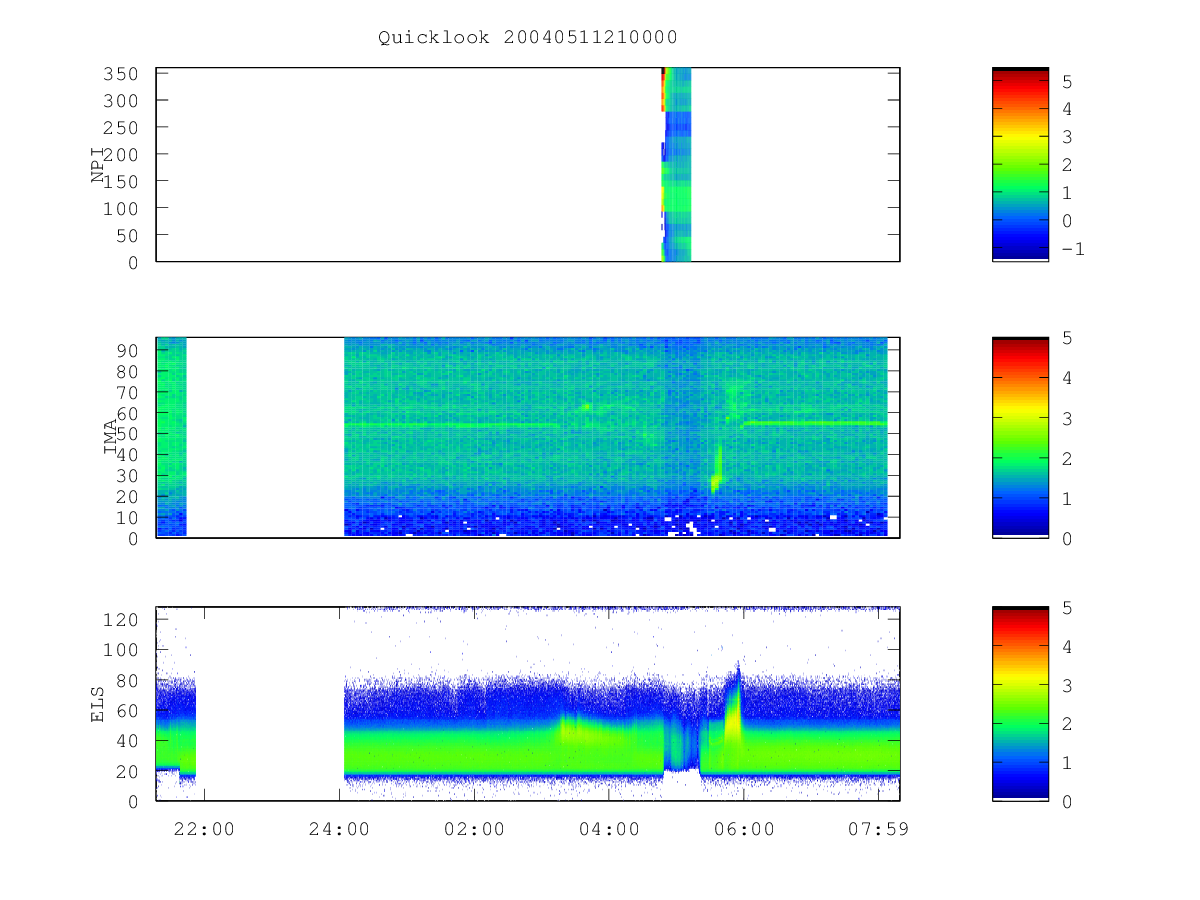Image resolution: width=1200 pixels, height=900 pixels.
Task: Click the ELS color scale bar
Action: coord(1020,703)
